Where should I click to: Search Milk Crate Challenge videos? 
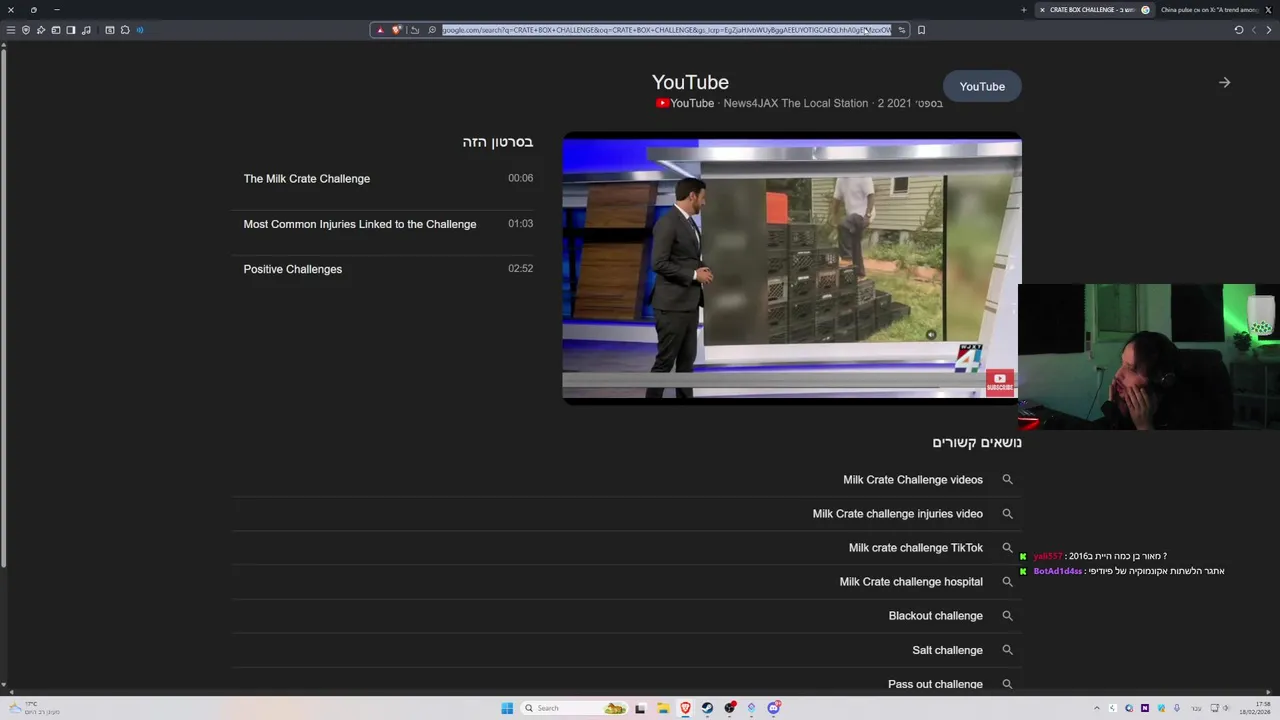[x=913, y=480]
